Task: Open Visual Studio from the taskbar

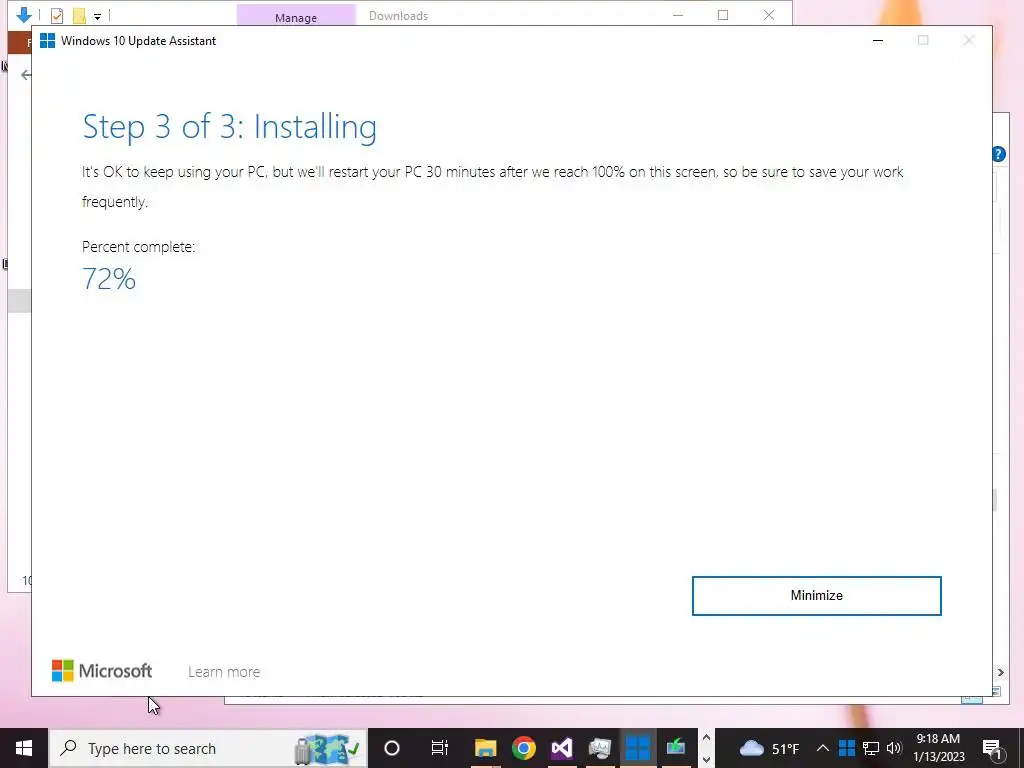Action: (562, 748)
